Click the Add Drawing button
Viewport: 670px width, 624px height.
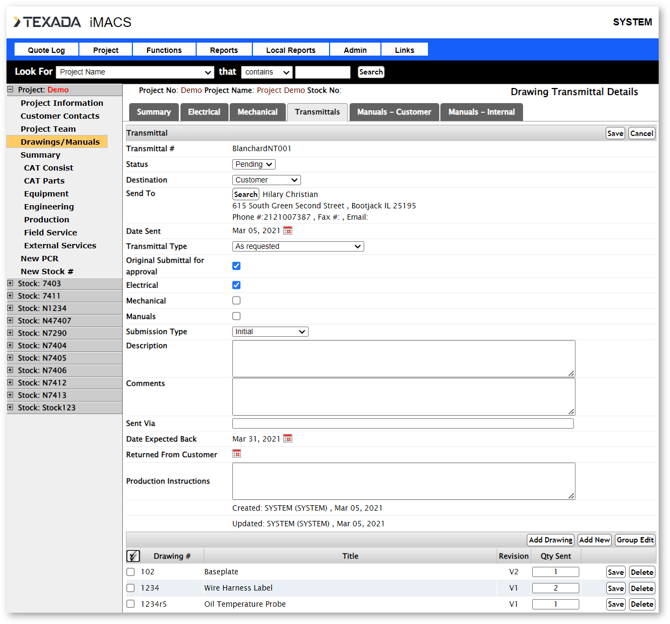coord(550,540)
